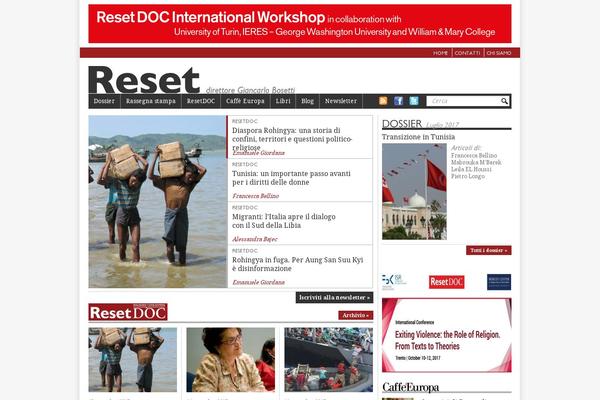Open the Exiting Violence conference banner
600x400 pixels.
click(447, 335)
